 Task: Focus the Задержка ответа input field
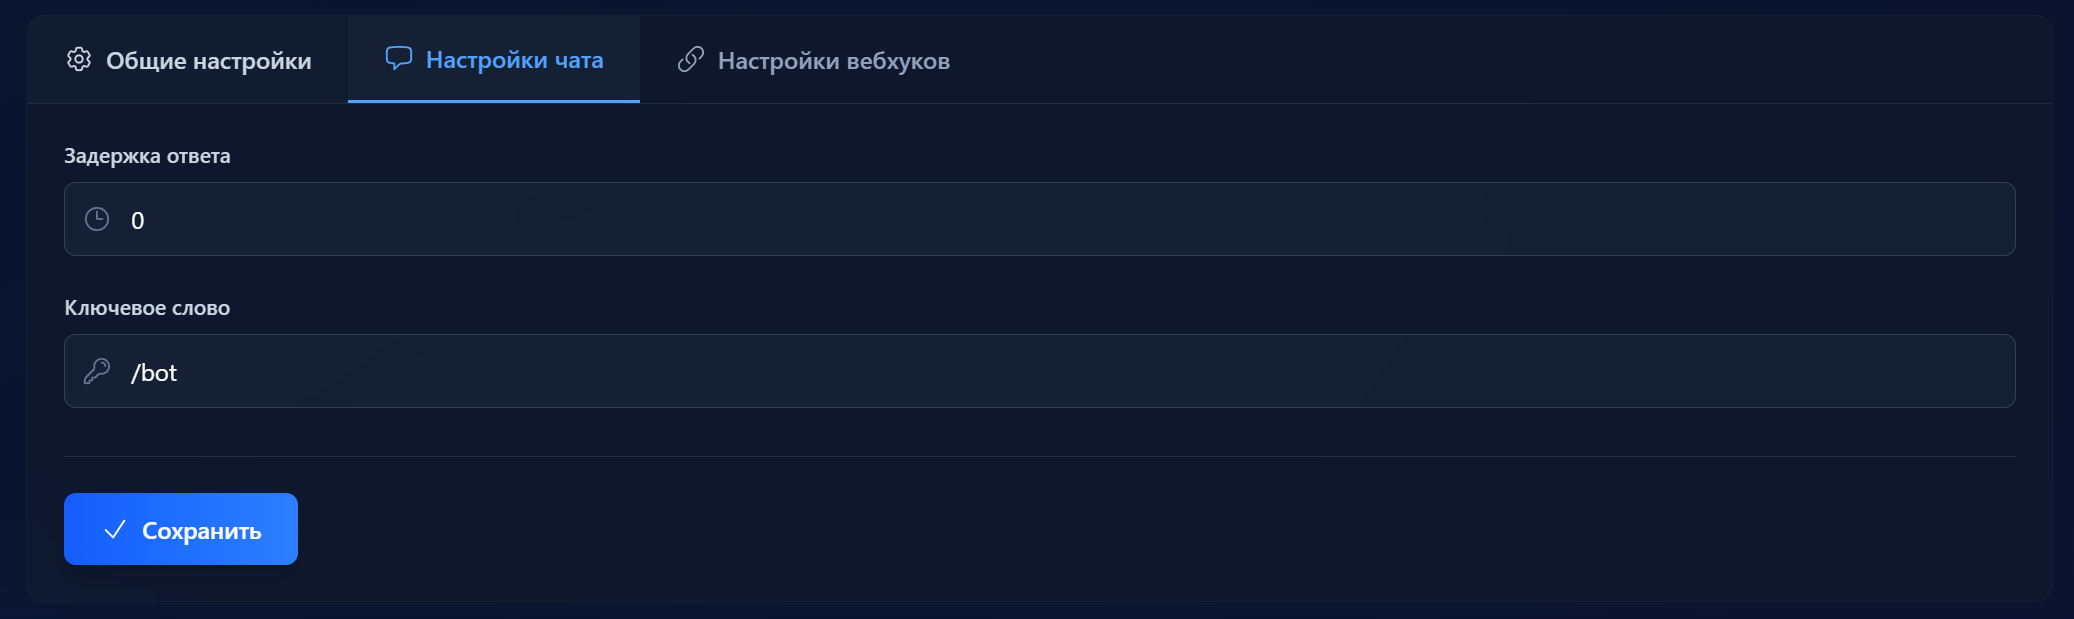(1040, 219)
